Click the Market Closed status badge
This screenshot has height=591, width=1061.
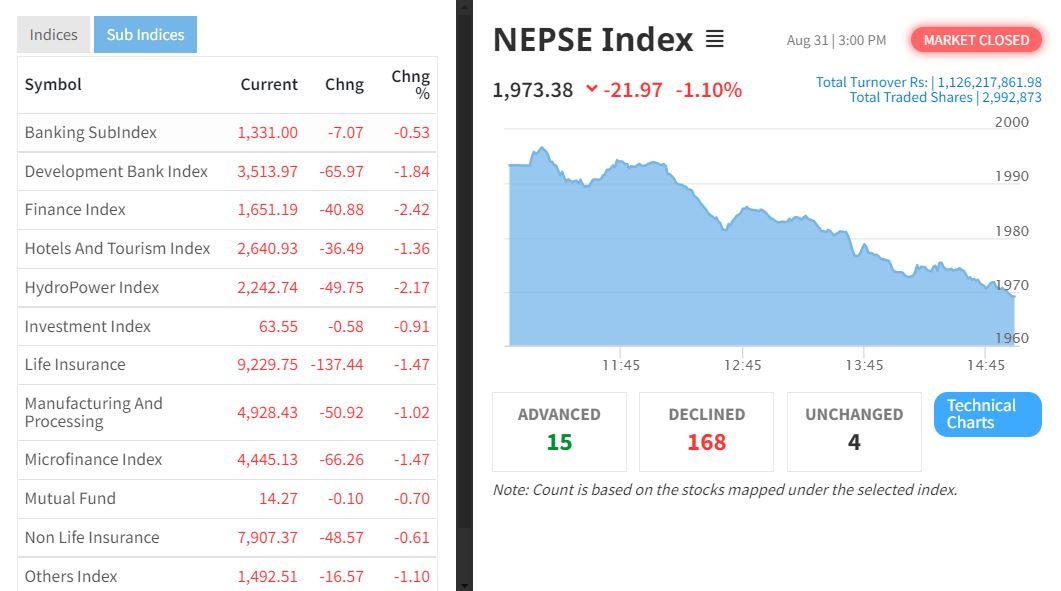976,40
